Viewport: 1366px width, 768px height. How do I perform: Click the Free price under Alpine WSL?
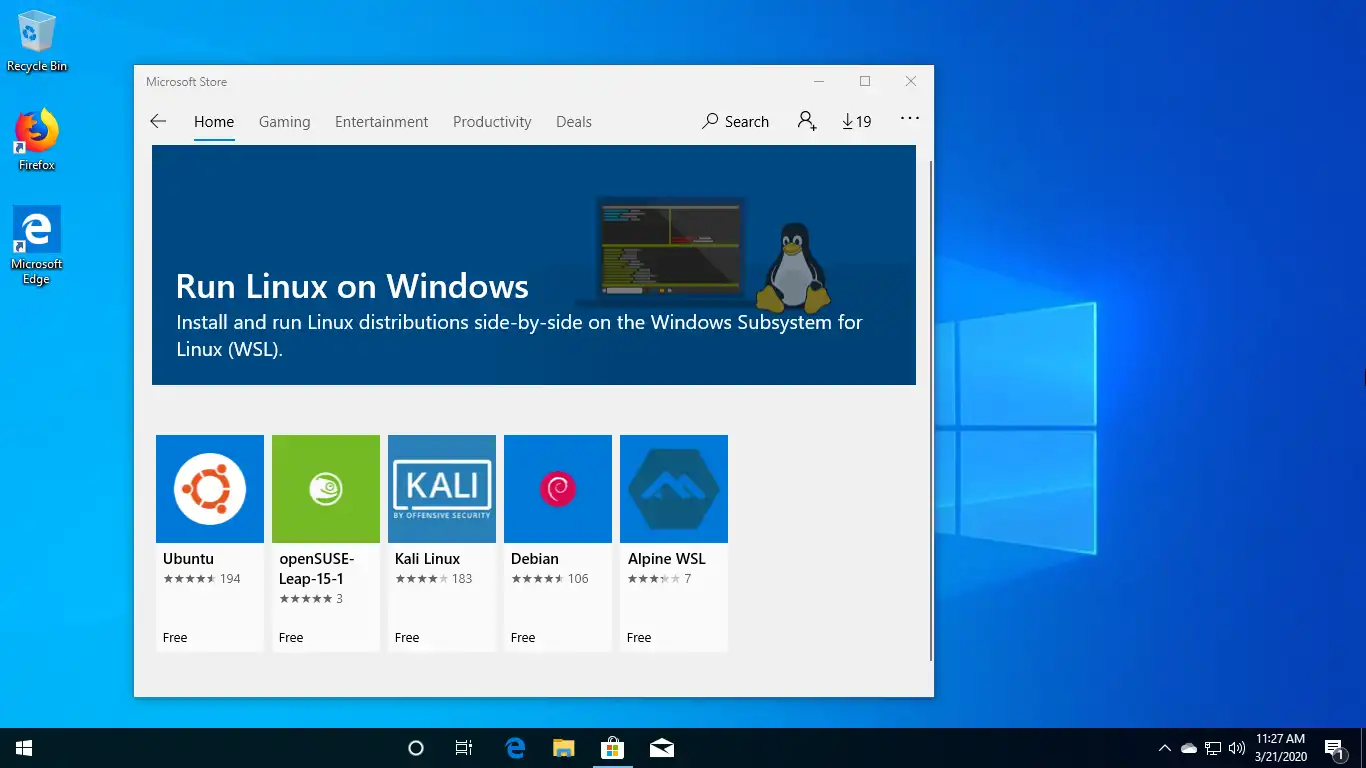(639, 637)
